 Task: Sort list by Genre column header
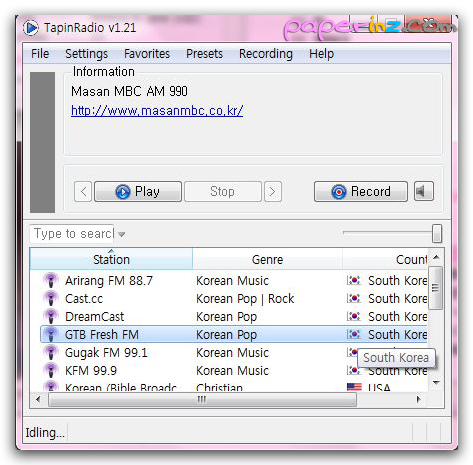267,259
